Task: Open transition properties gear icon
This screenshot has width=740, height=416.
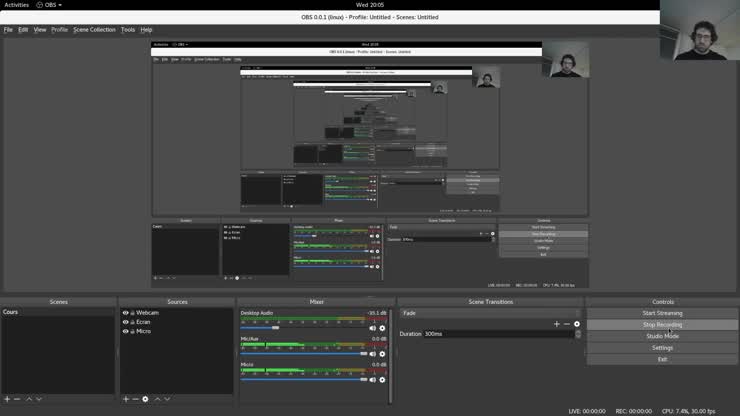Action: click(x=577, y=324)
